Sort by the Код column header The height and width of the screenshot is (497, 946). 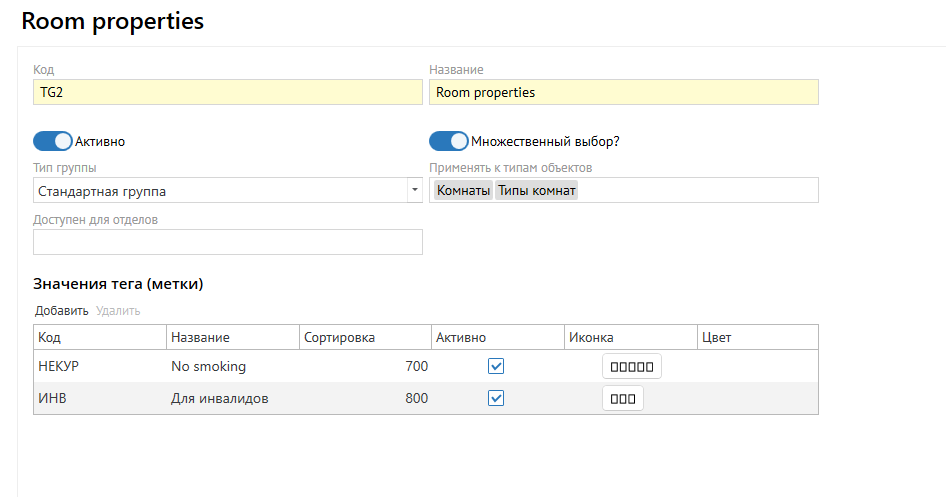[x=99, y=337]
